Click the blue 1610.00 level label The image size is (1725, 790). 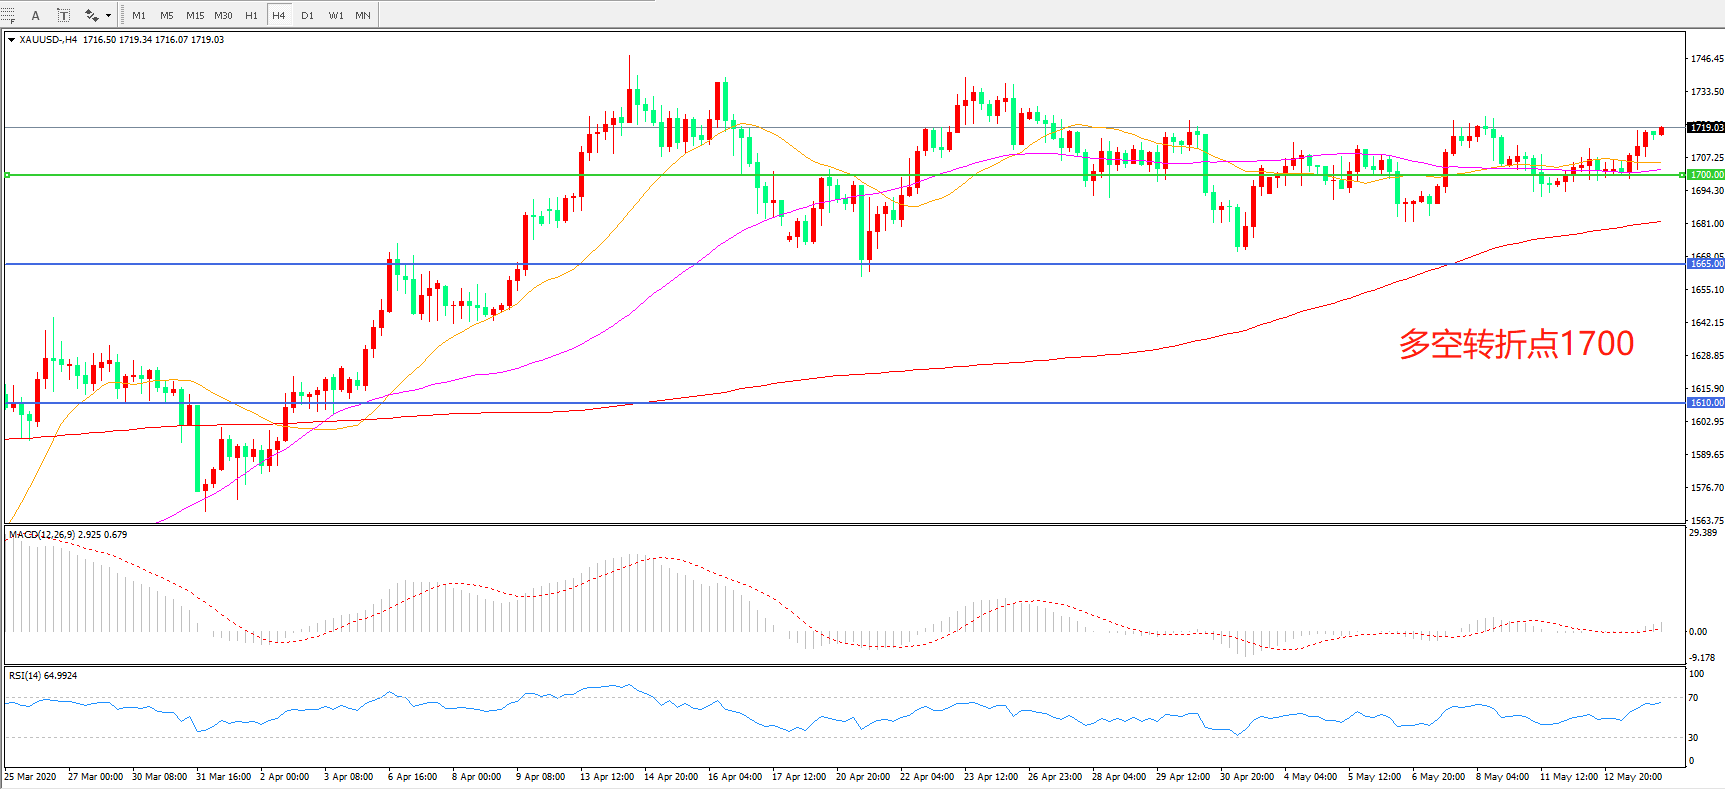pyautogui.click(x=1706, y=403)
